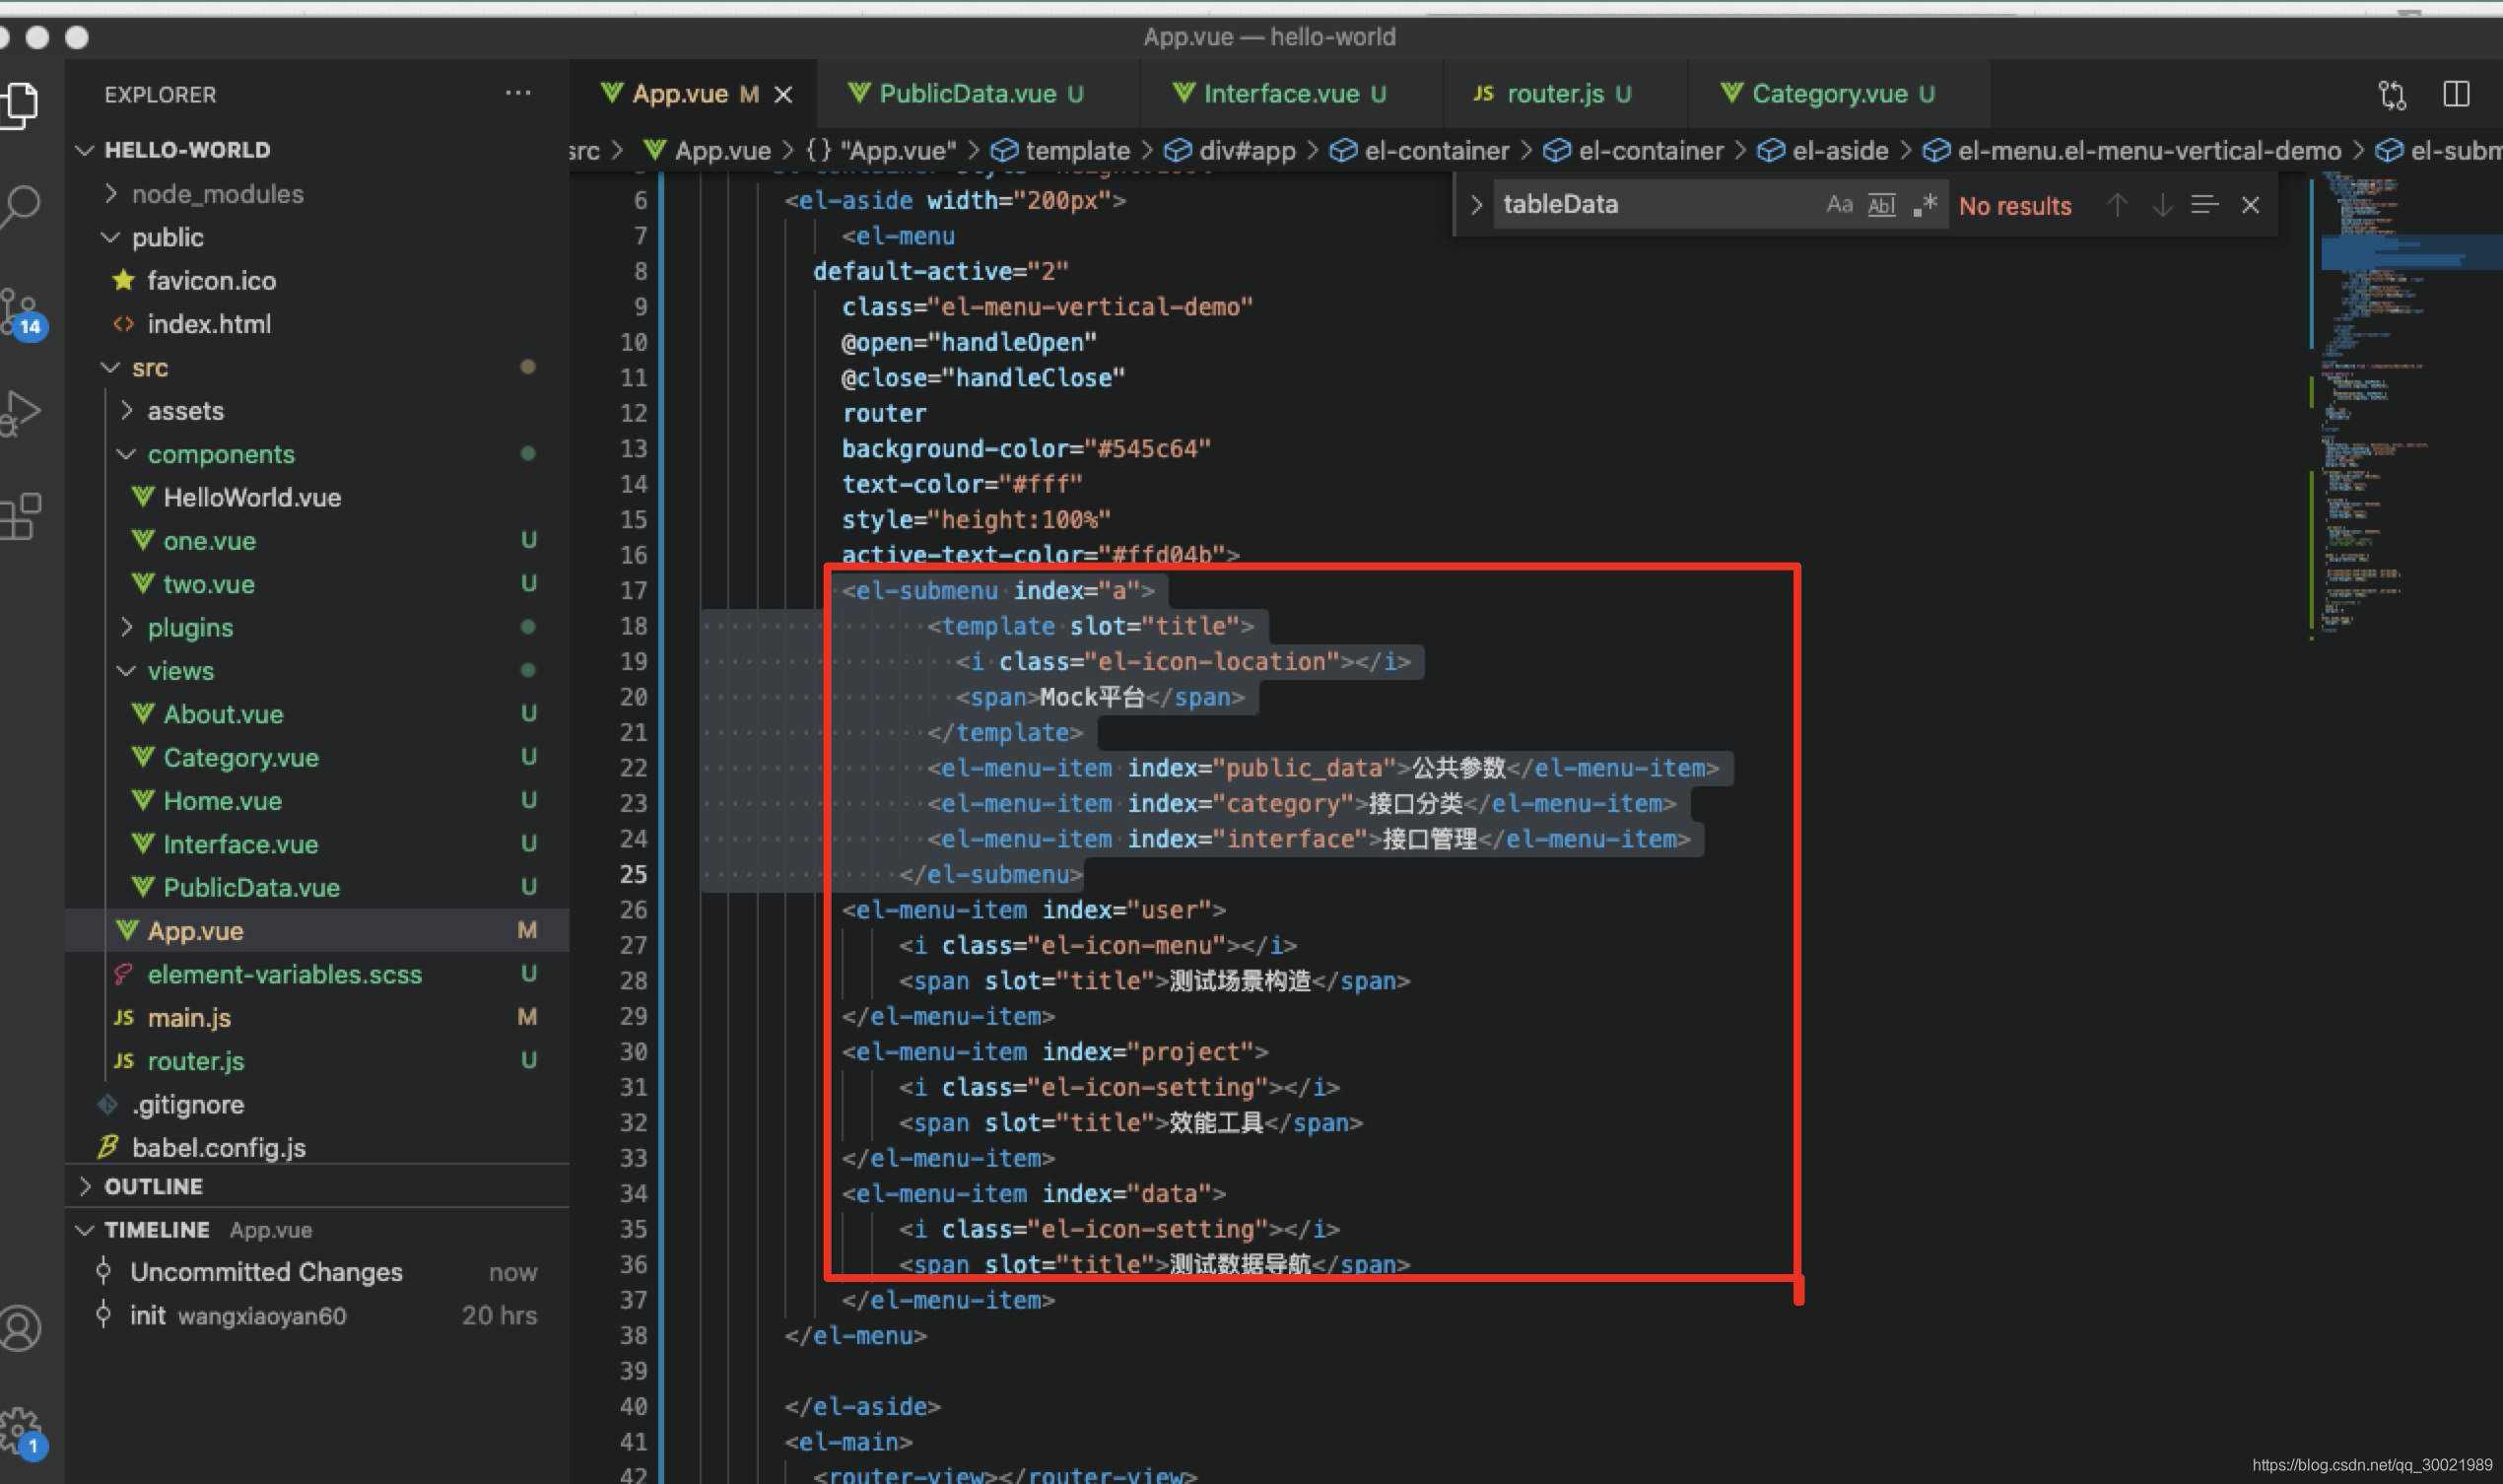The height and width of the screenshot is (1484, 2503).
Task: Open Explorer more actions ellipsis
Action: 518,93
